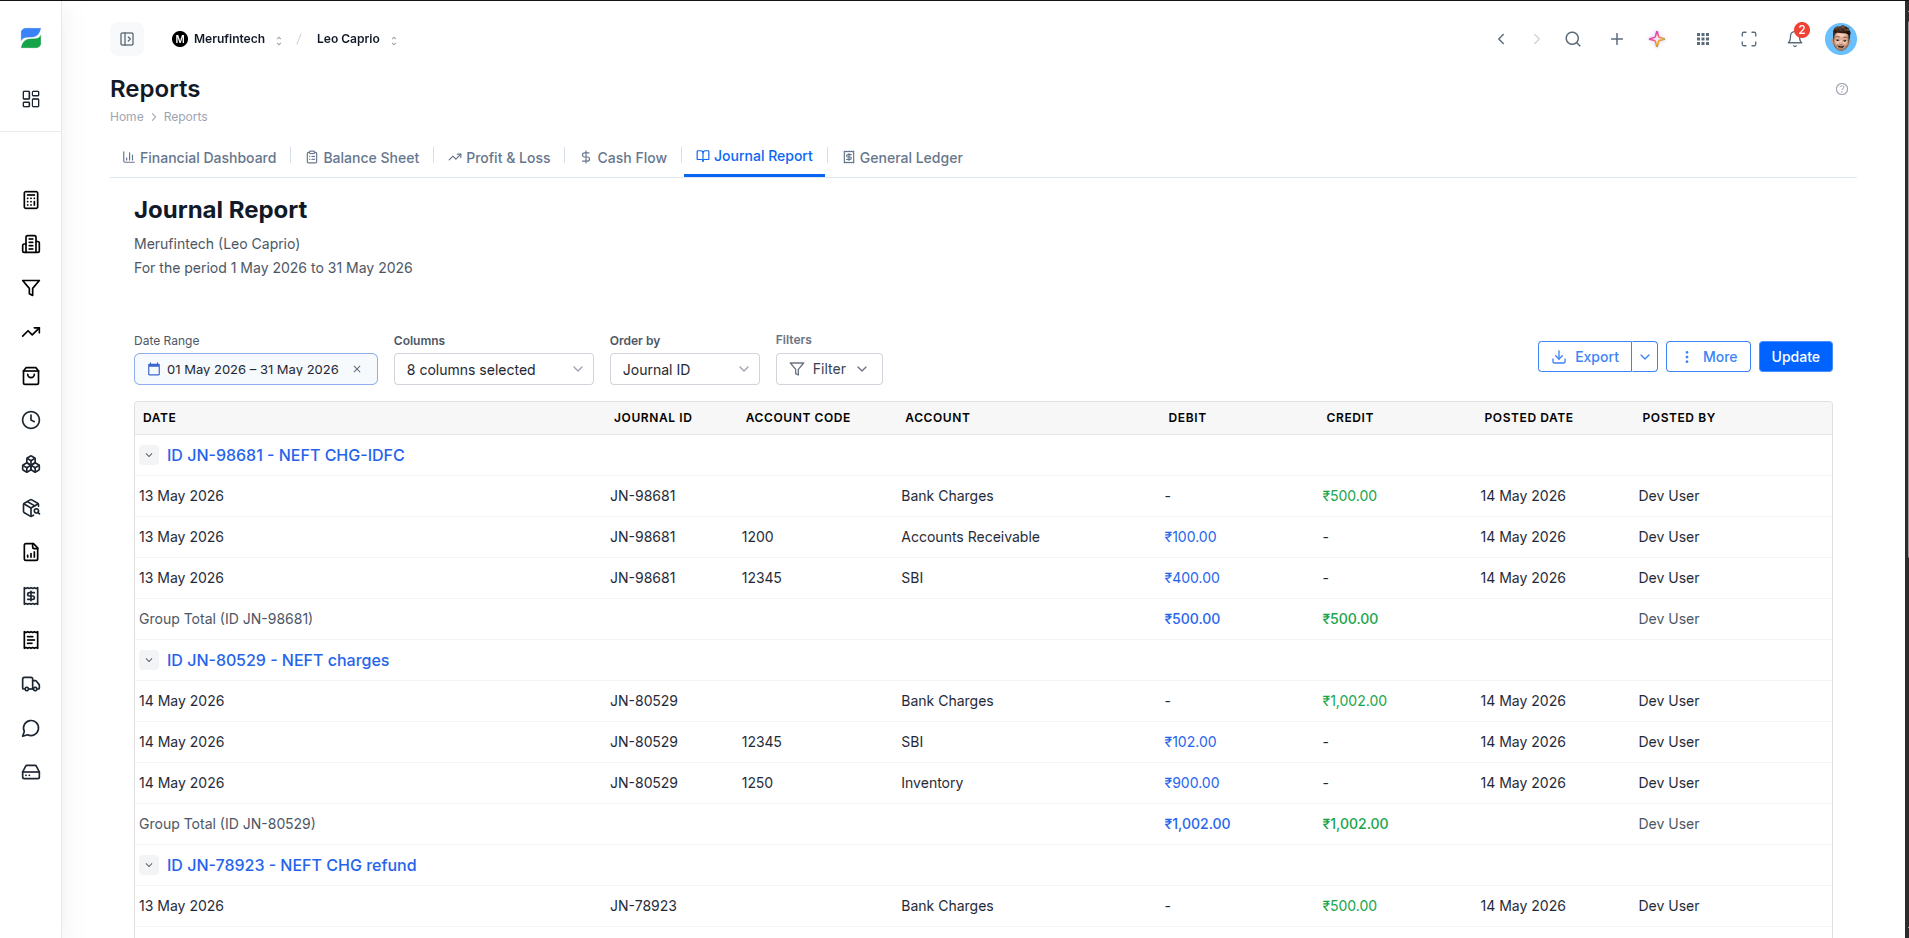Click the date range input field
Image resolution: width=1909 pixels, height=938 pixels.
pos(256,369)
